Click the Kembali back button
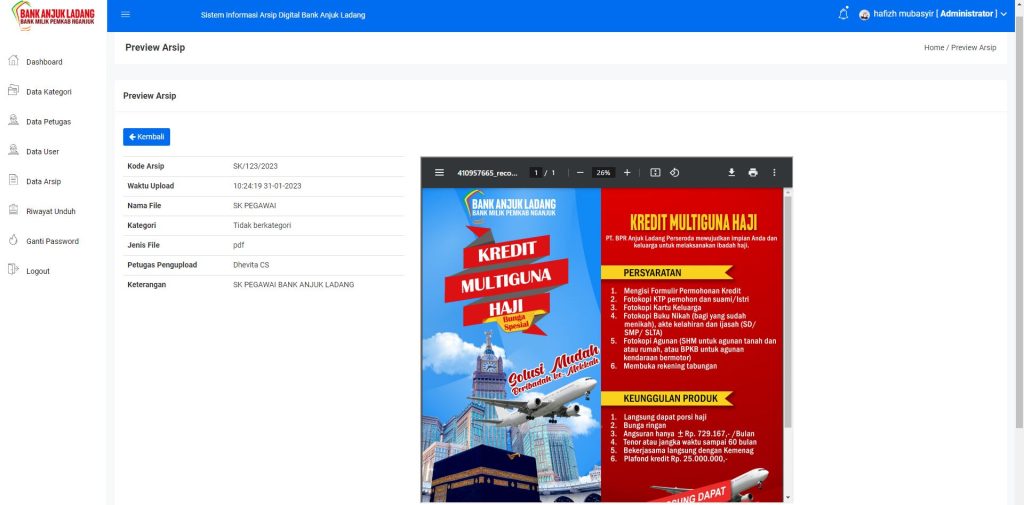The width and height of the screenshot is (1024, 505). [x=146, y=137]
